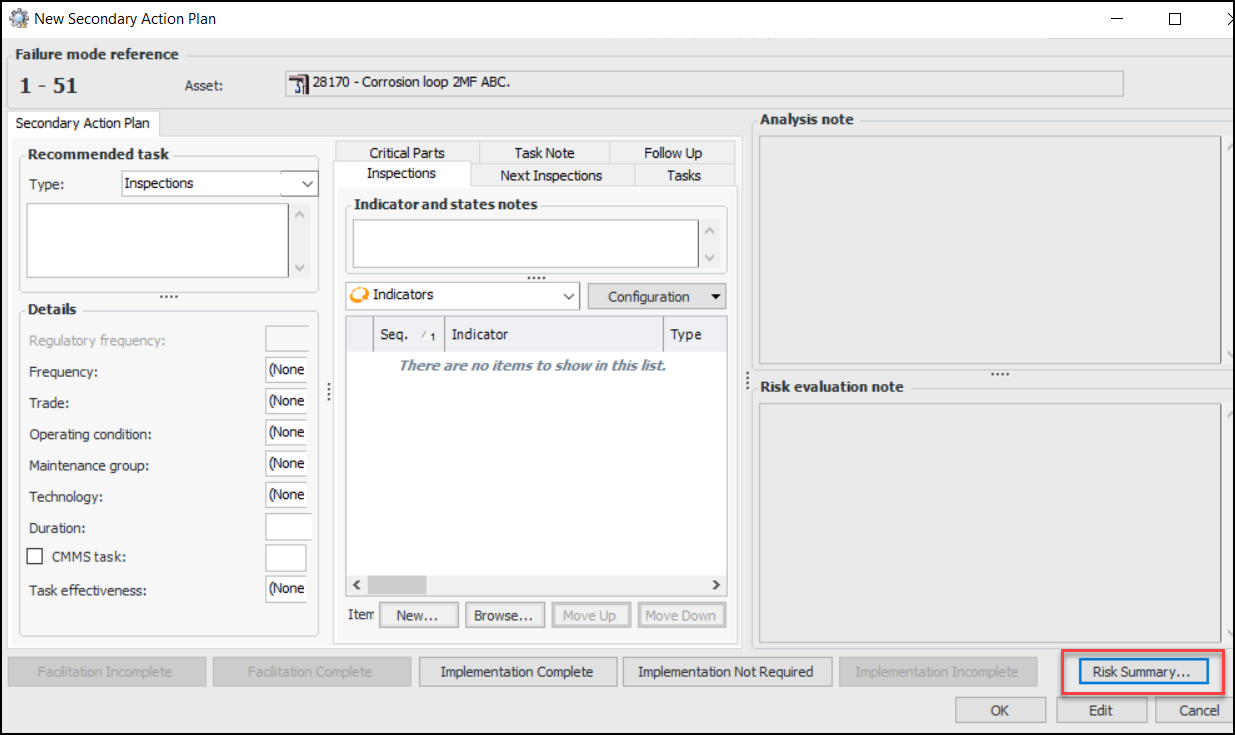Expand the Indicators combo box
This screenshot has height=735, width=1235.
coord(568,296)
